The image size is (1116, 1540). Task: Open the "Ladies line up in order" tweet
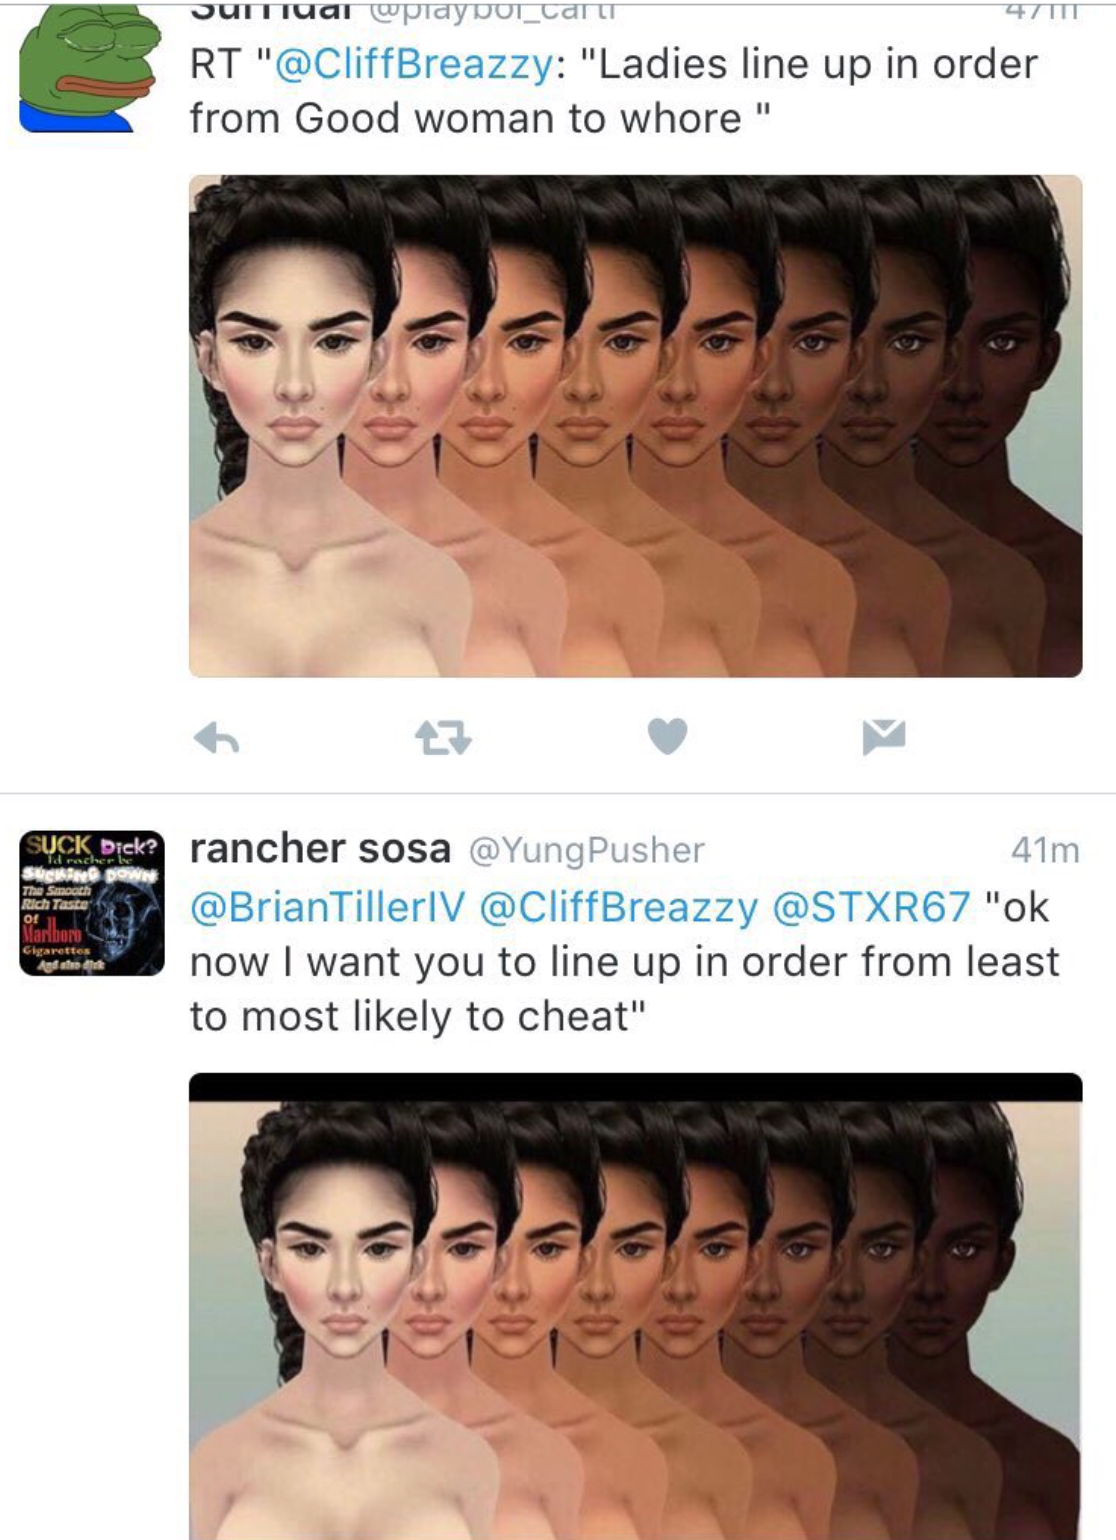click(x=614, y=91)
